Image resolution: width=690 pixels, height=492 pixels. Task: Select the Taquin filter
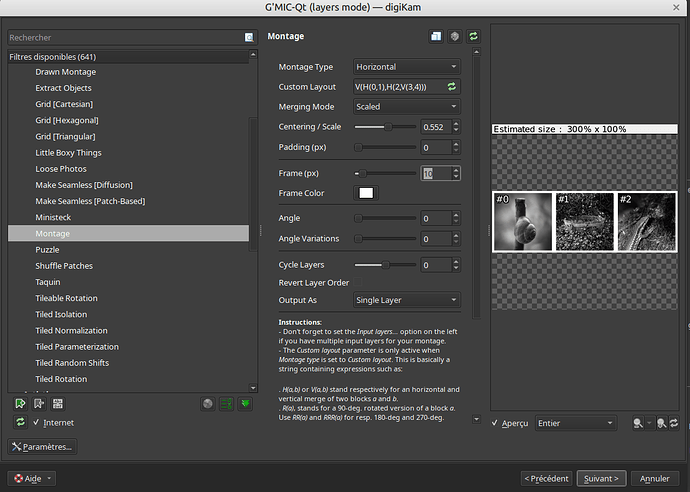[x=48, y=282]
